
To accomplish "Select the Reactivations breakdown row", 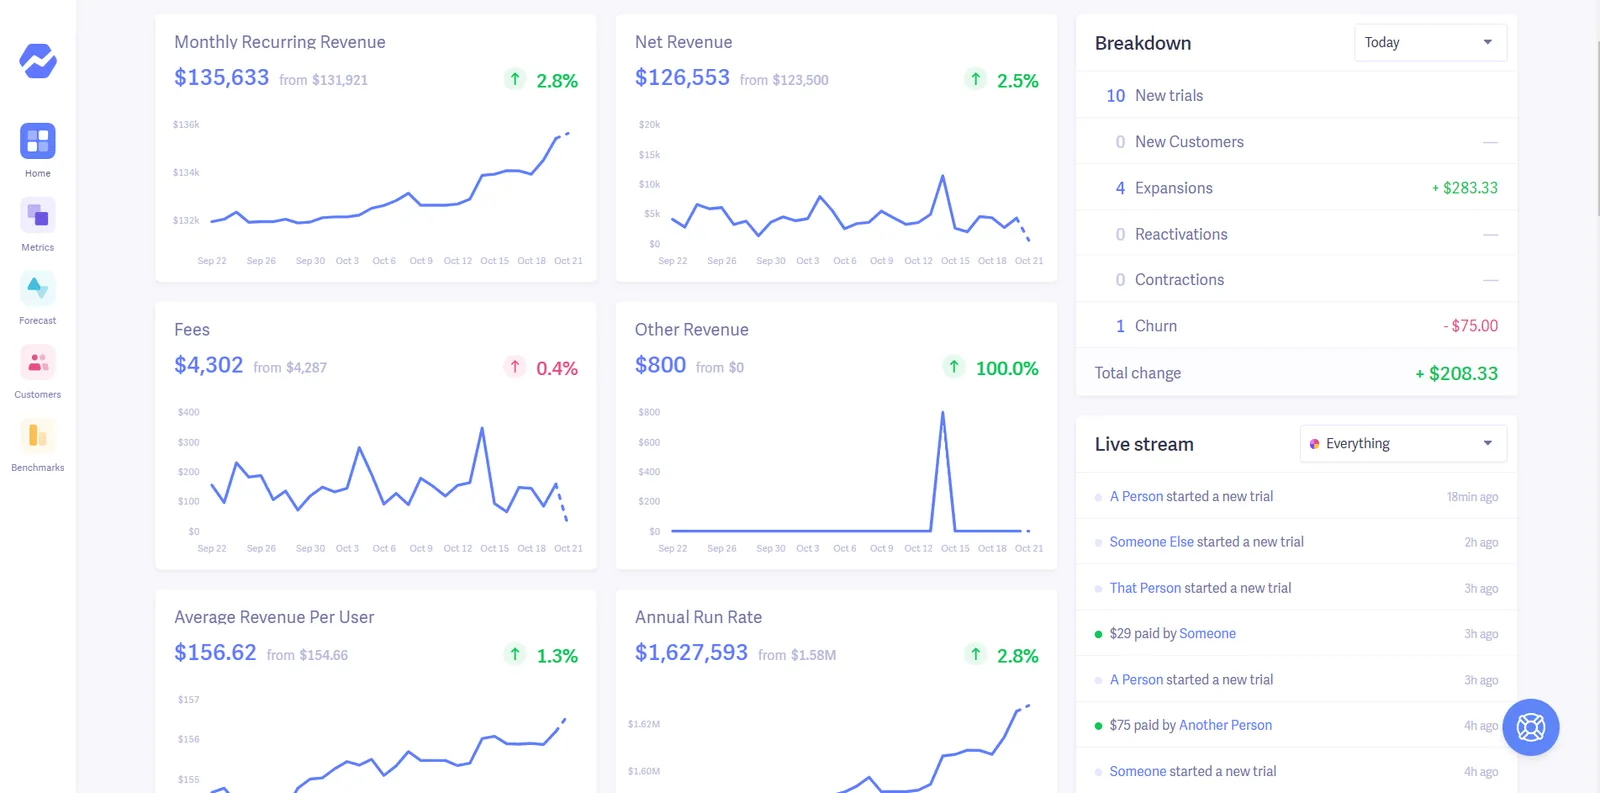I will (x=1296, y=234).
